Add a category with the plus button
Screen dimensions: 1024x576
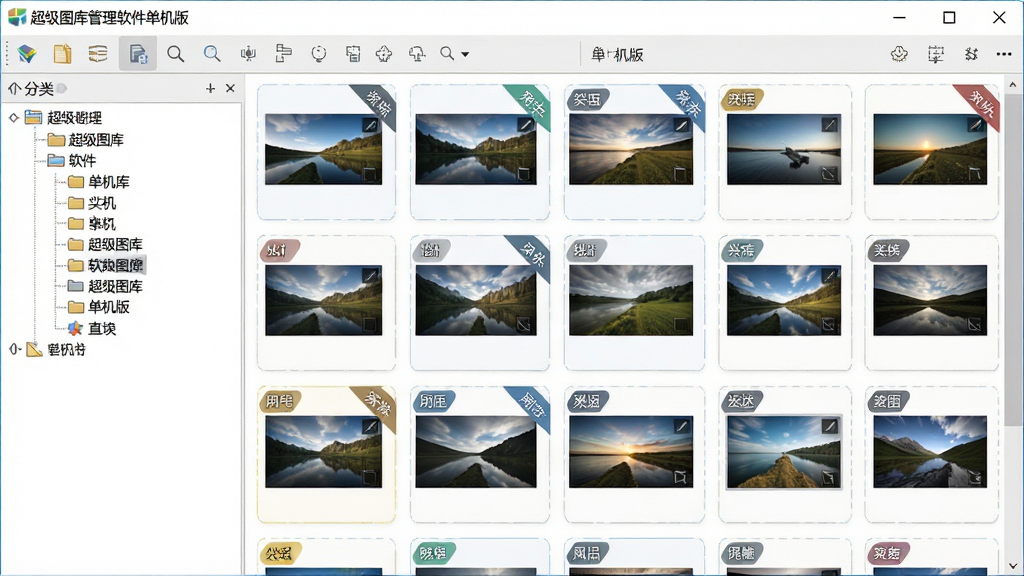point(210,88)
